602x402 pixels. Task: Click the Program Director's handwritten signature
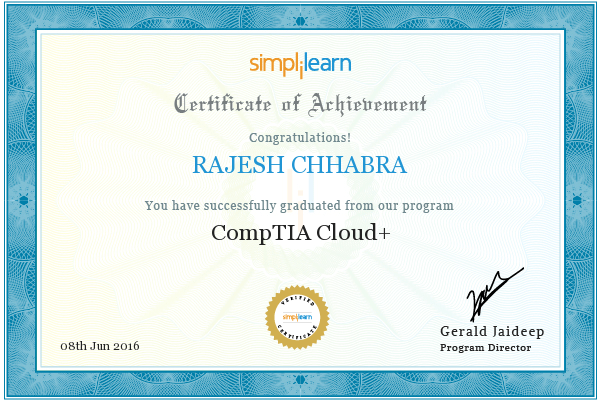click(494, 294)
